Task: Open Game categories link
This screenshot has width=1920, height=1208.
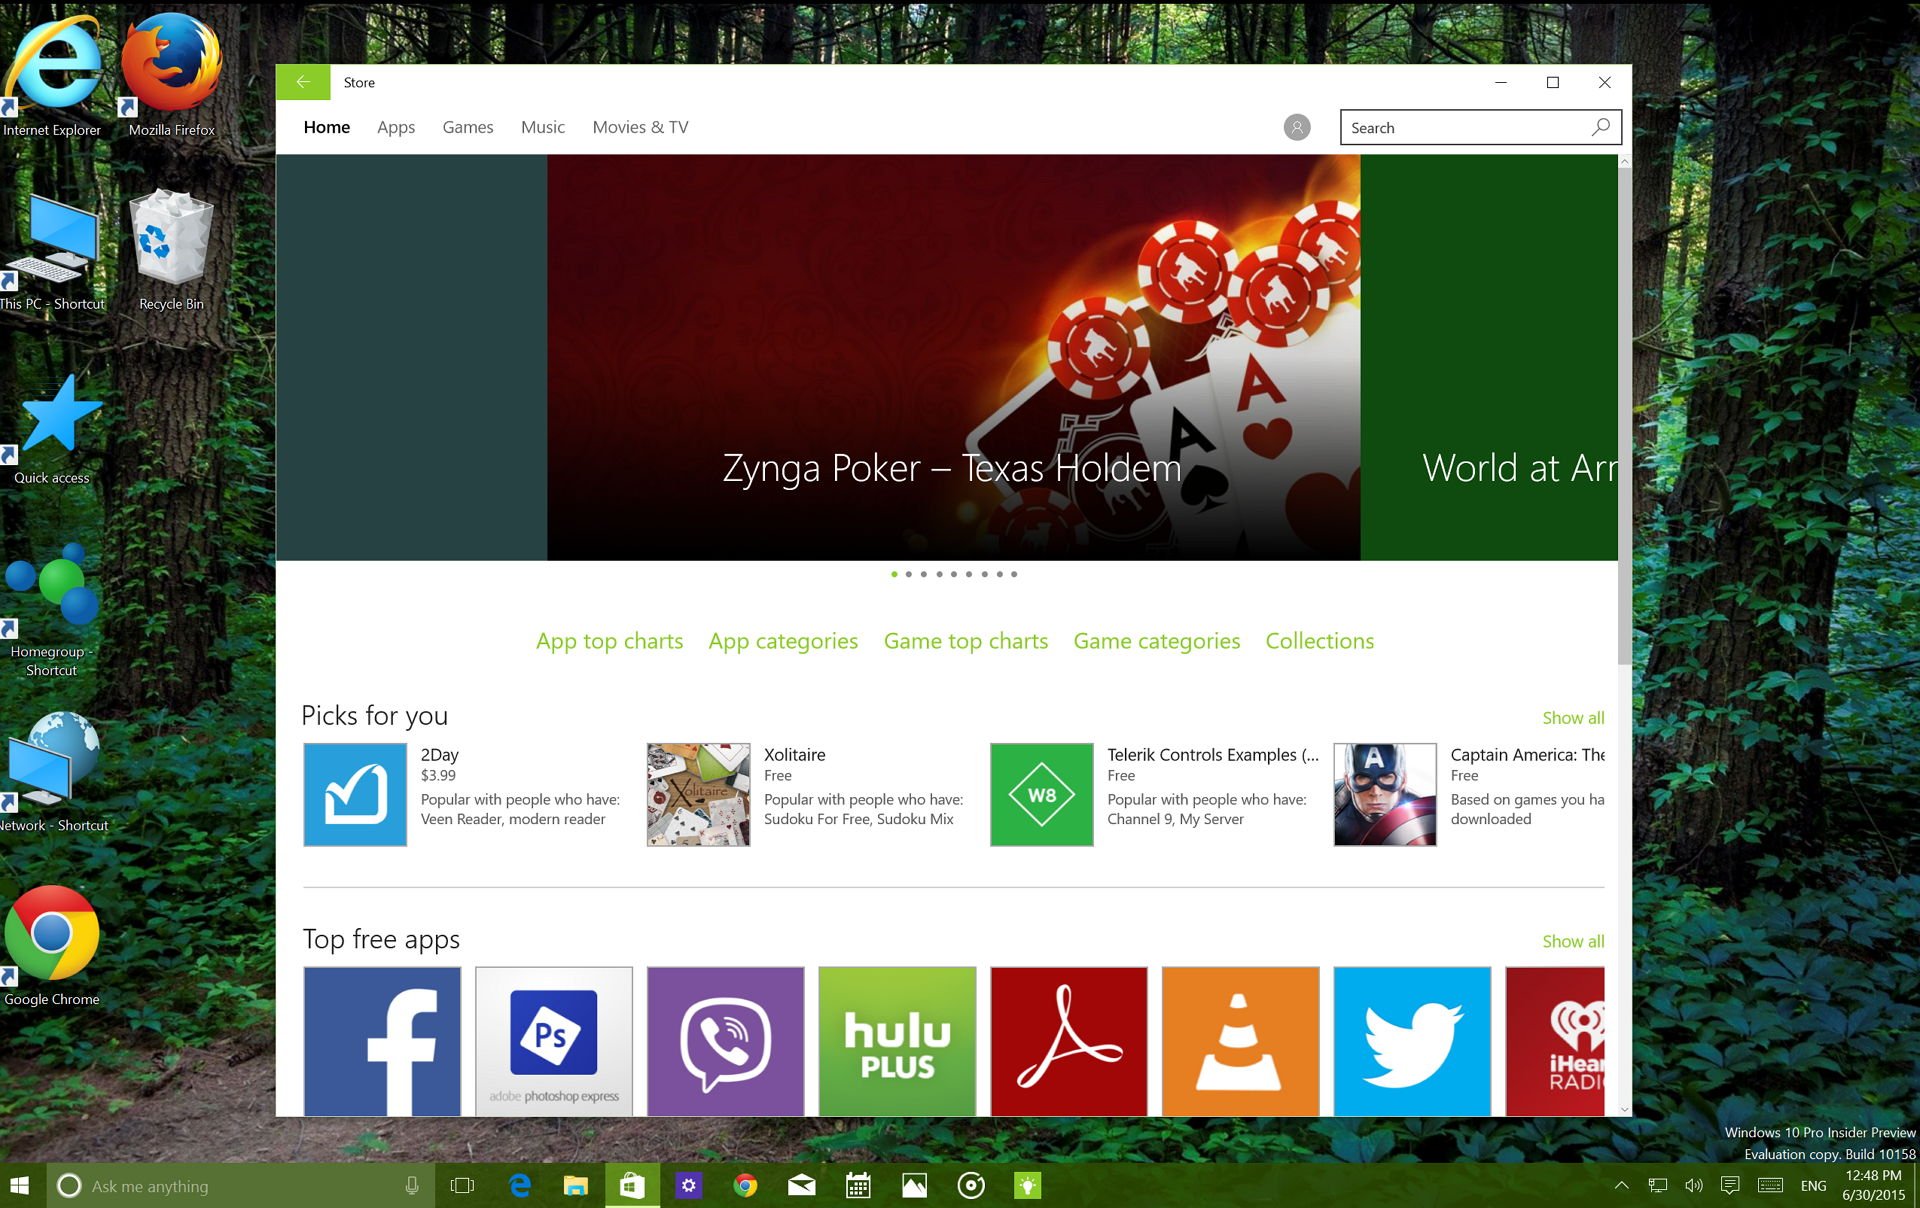Action: pos(1157,641)
